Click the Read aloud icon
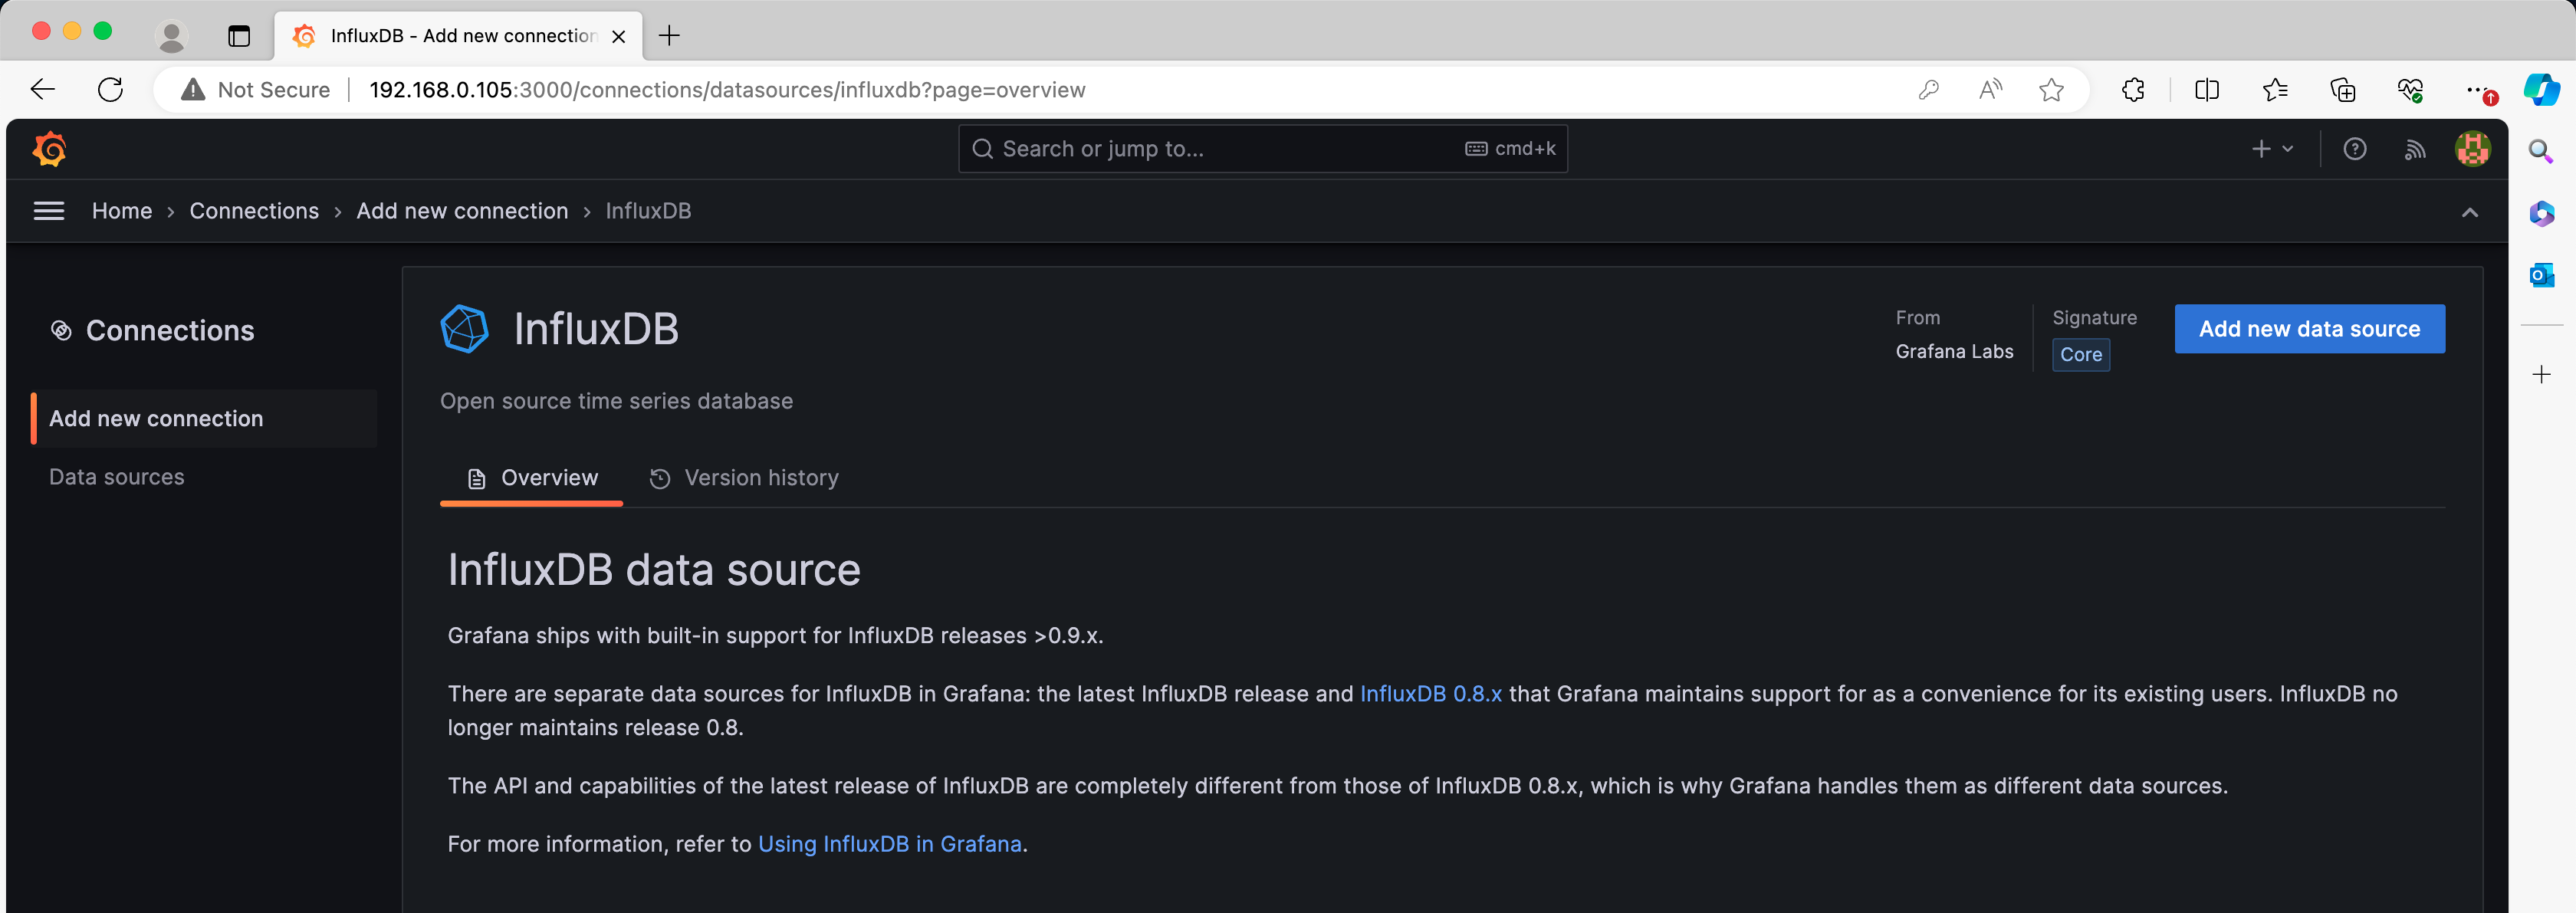 click(1990, 90)
